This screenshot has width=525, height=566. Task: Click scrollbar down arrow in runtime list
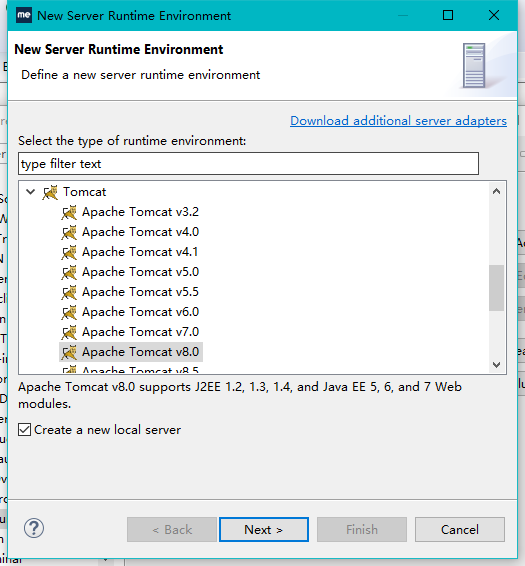(x=496, y=365)
